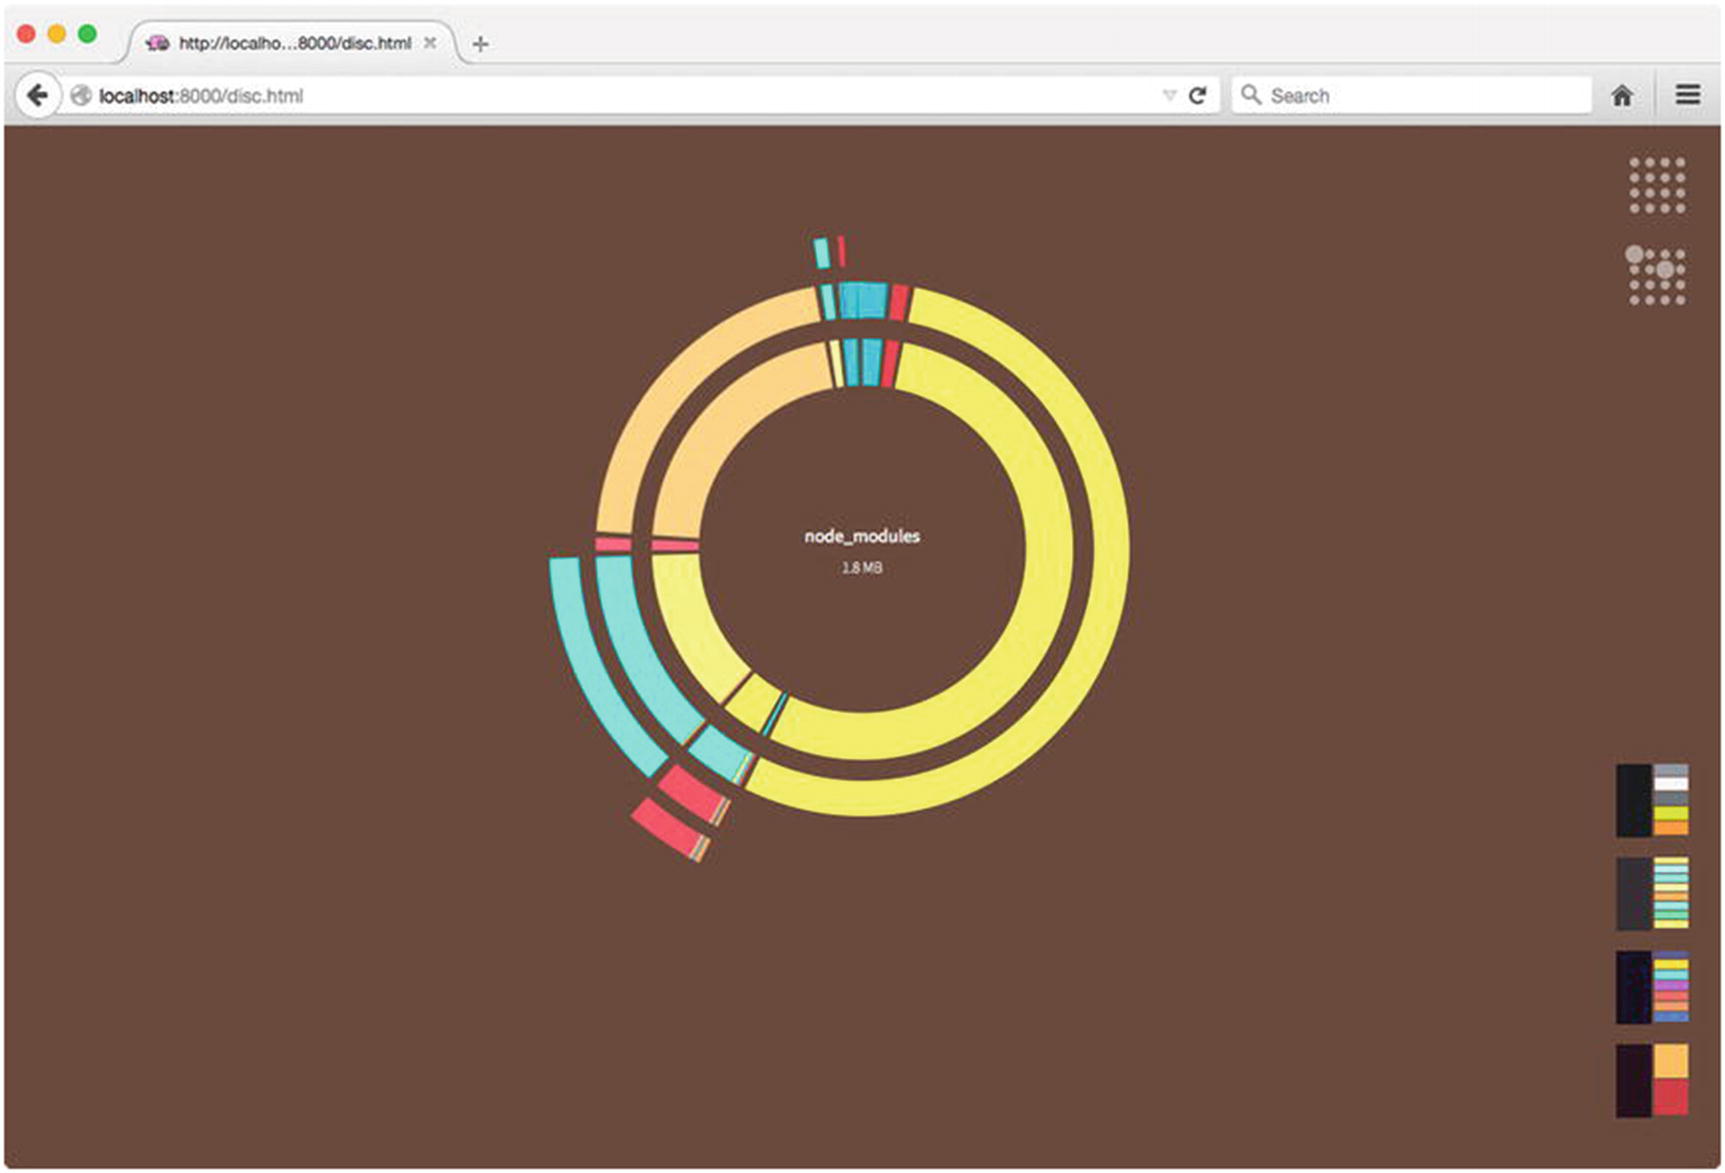Choose the pastel striped color palette
The image size is (1725, 1173).
point(1652,893)
